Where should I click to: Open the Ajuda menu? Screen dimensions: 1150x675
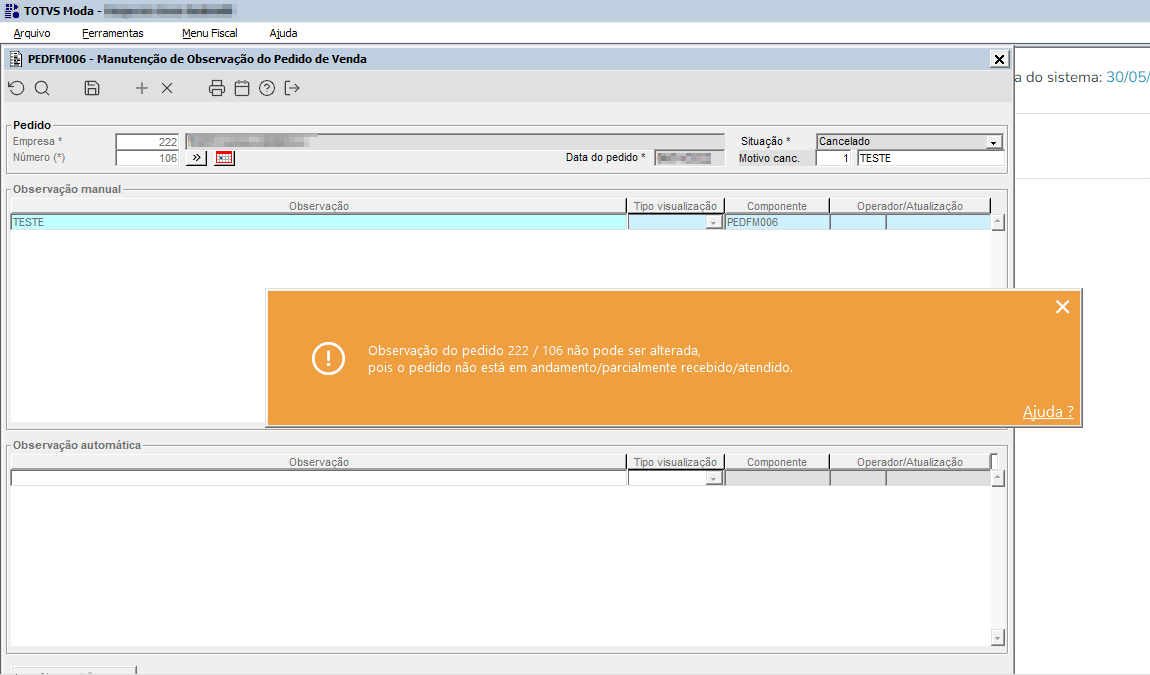283,33
